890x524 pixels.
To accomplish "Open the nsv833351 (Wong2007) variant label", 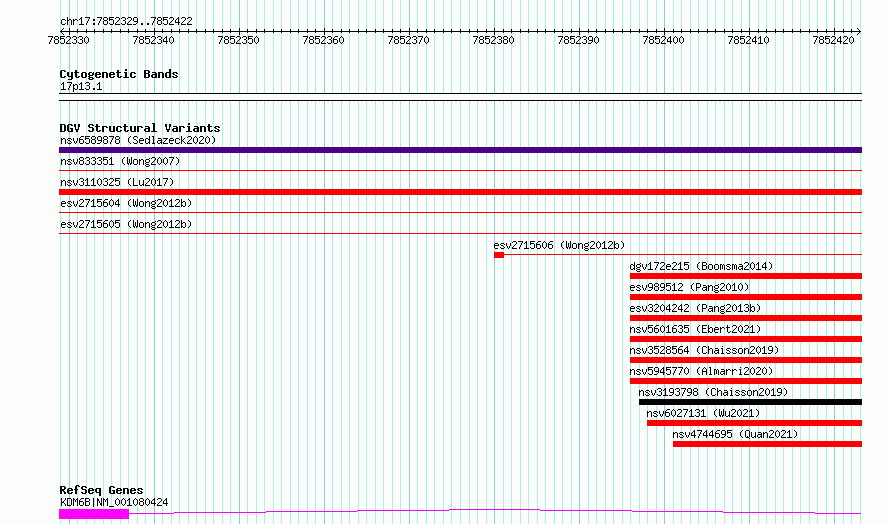I will pyautogui.click(x=120, y=161).
